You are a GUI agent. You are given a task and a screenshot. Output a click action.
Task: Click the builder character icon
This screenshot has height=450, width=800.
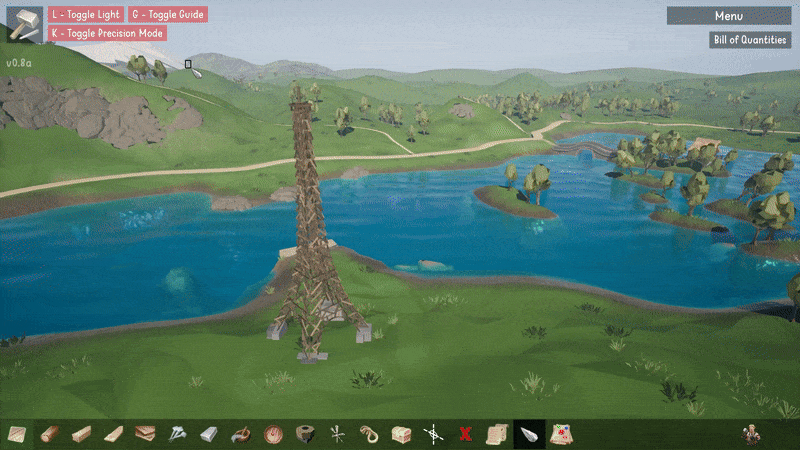point(751,435)
